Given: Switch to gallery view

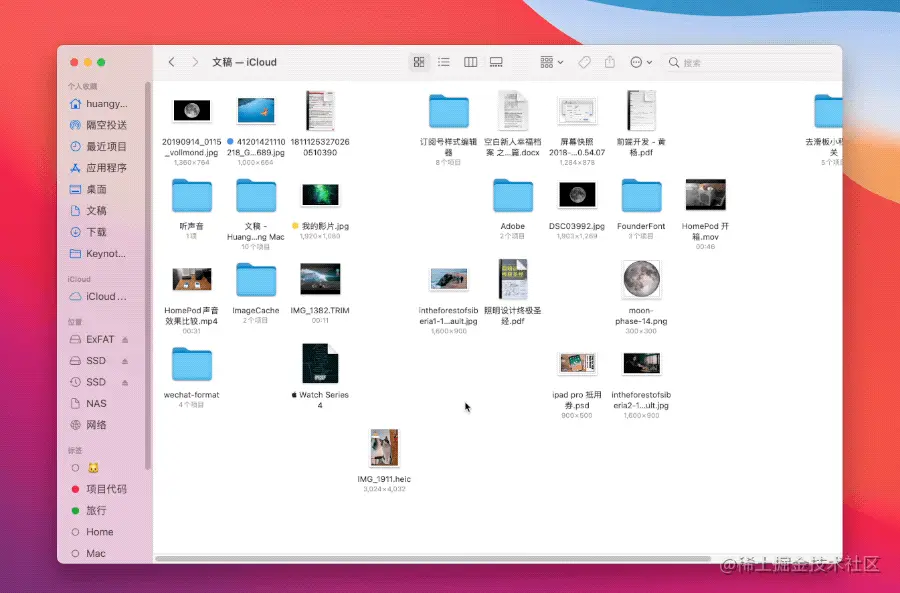Looking at the screenshot, I should coord(496,62).
